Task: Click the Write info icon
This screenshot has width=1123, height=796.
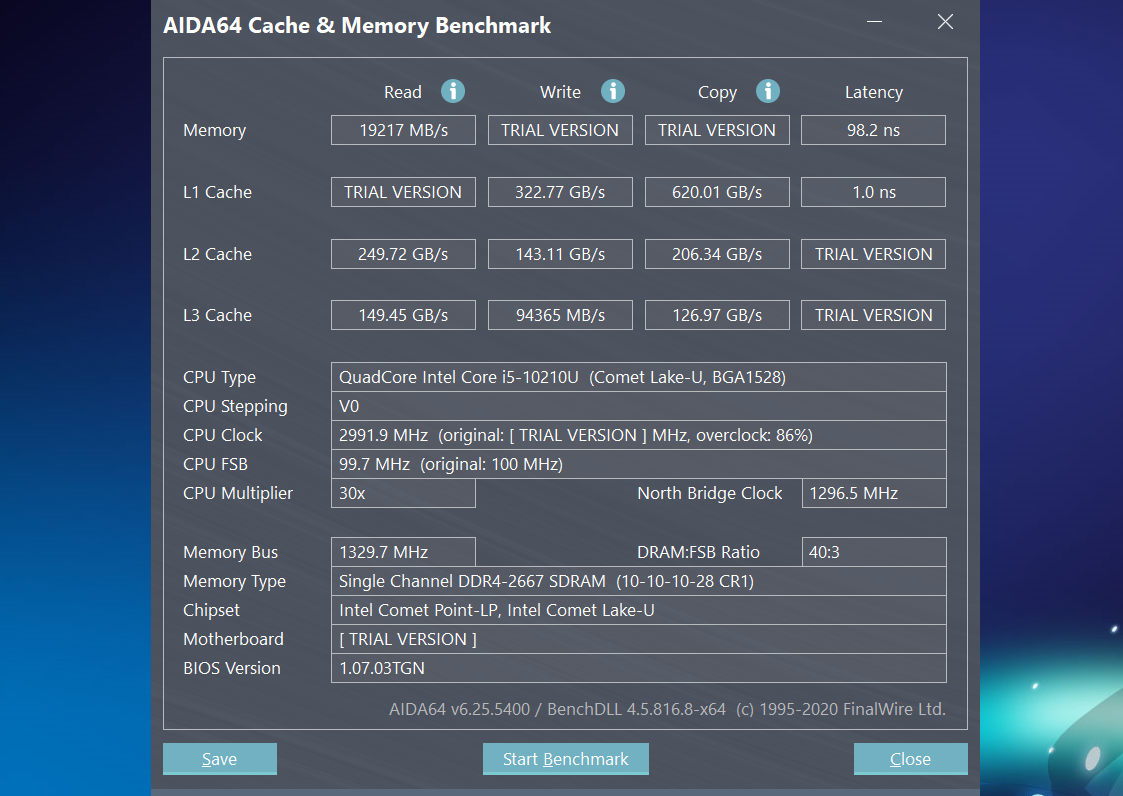Action: 612,91
